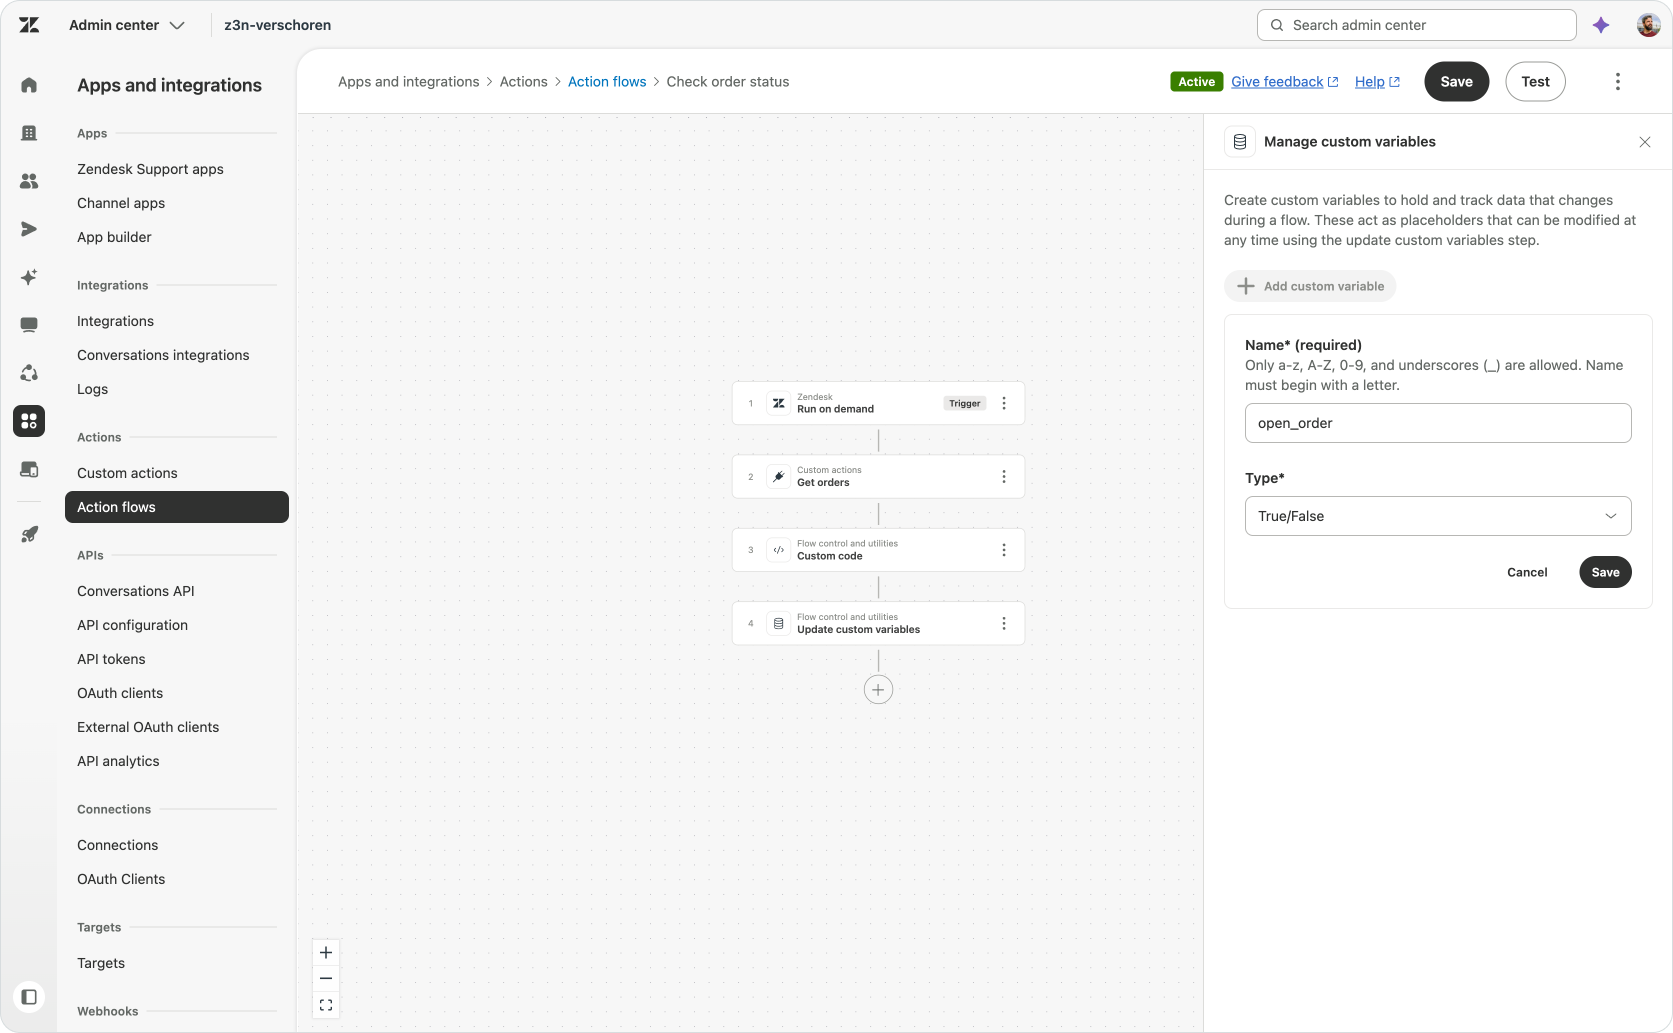Go to Action flows breadcrumb

pos(607,82)
